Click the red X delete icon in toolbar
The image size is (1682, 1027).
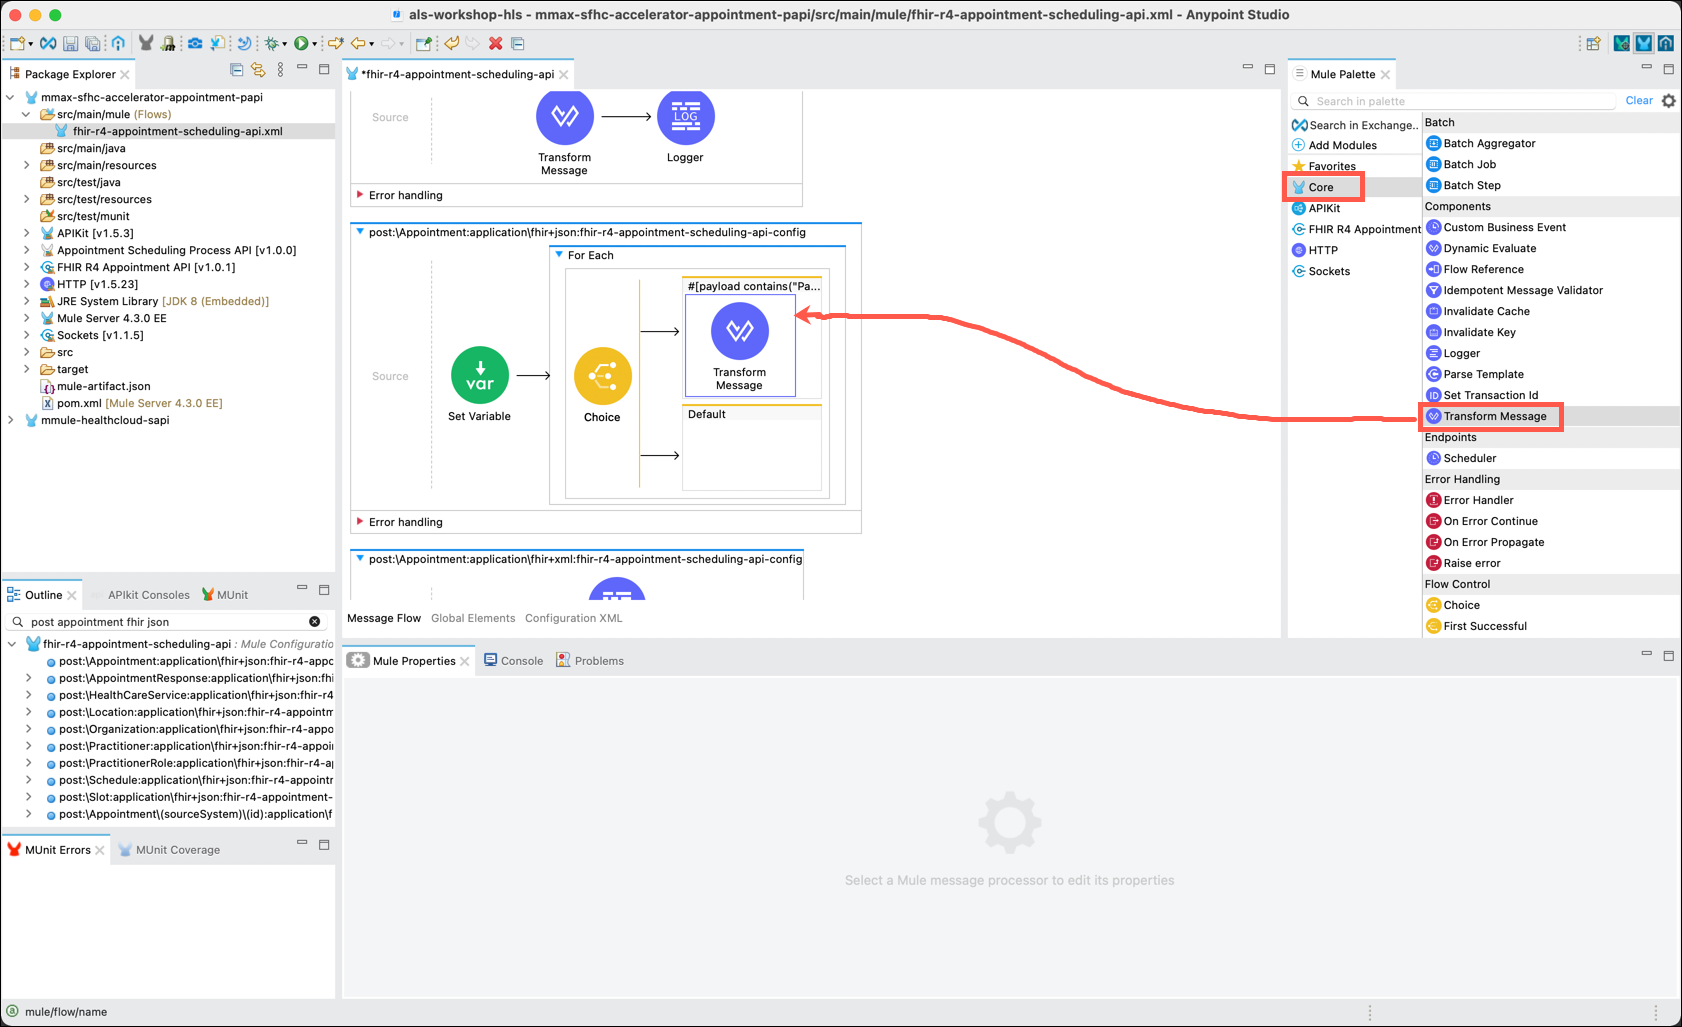pyautogui.click(x=495, y=43)
